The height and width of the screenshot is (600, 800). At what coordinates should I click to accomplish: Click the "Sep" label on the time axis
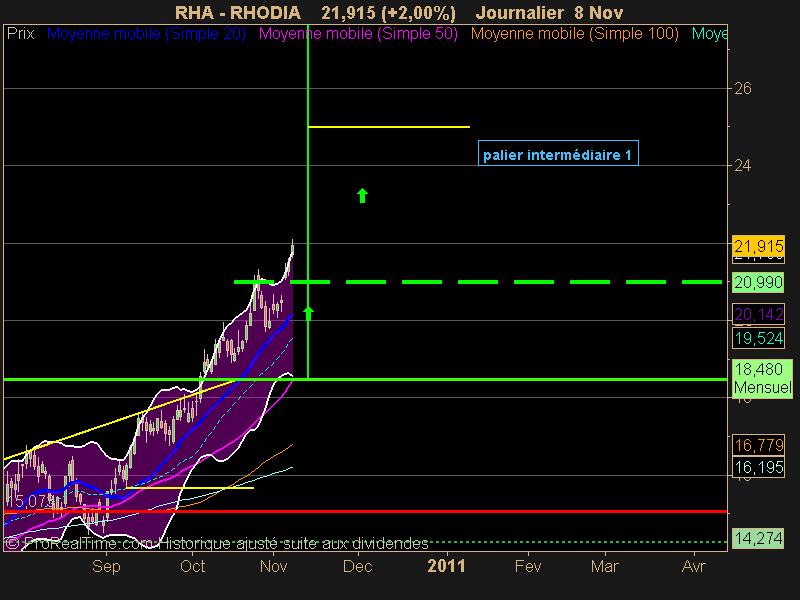point(106,566)
